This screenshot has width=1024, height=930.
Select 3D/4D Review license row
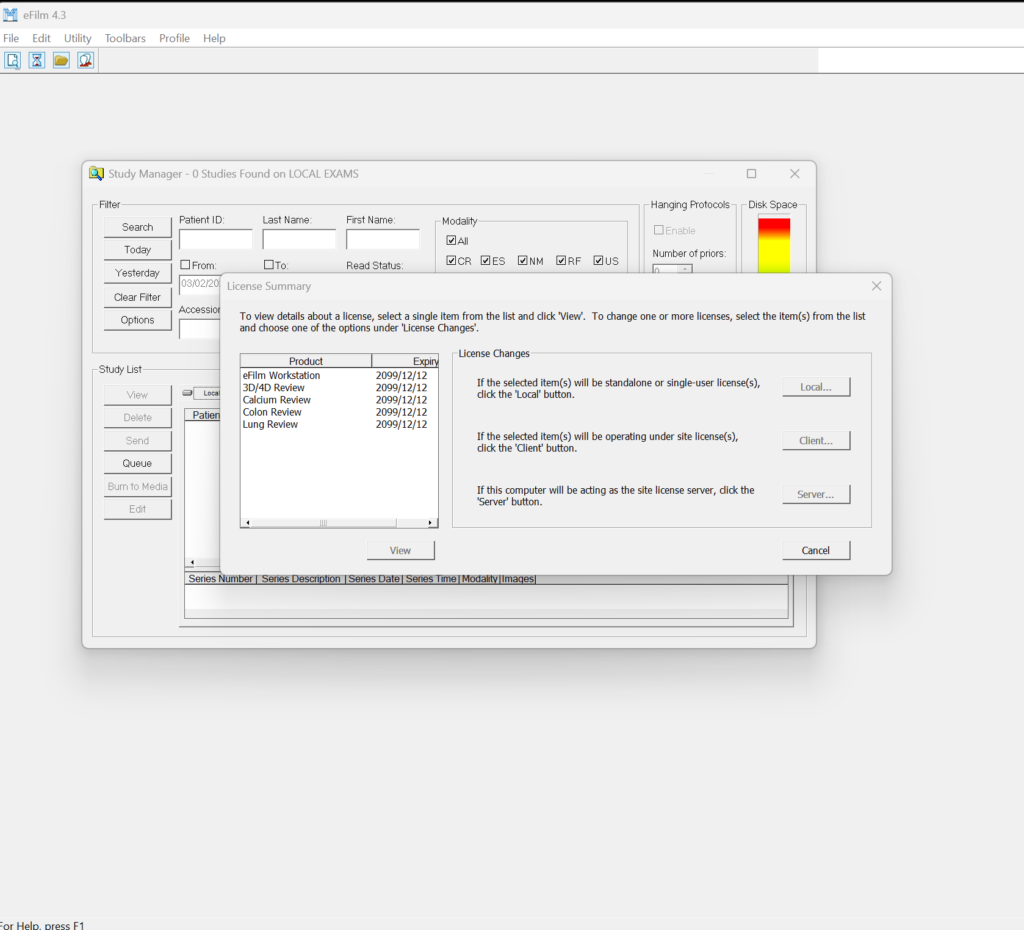point(339,387)
